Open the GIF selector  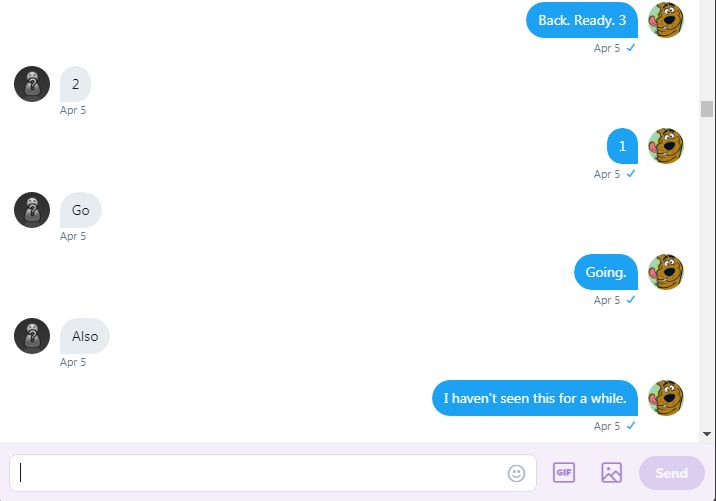pos(564,472)
